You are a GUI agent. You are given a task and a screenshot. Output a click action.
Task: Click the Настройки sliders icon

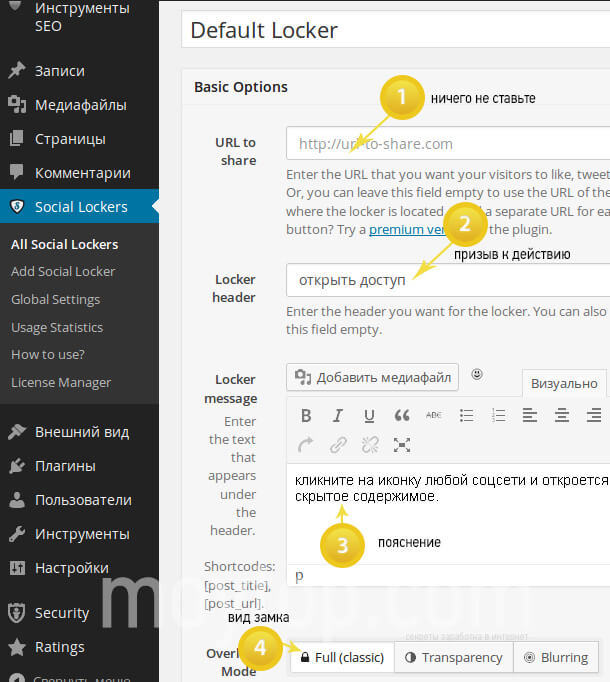point(17,568)
